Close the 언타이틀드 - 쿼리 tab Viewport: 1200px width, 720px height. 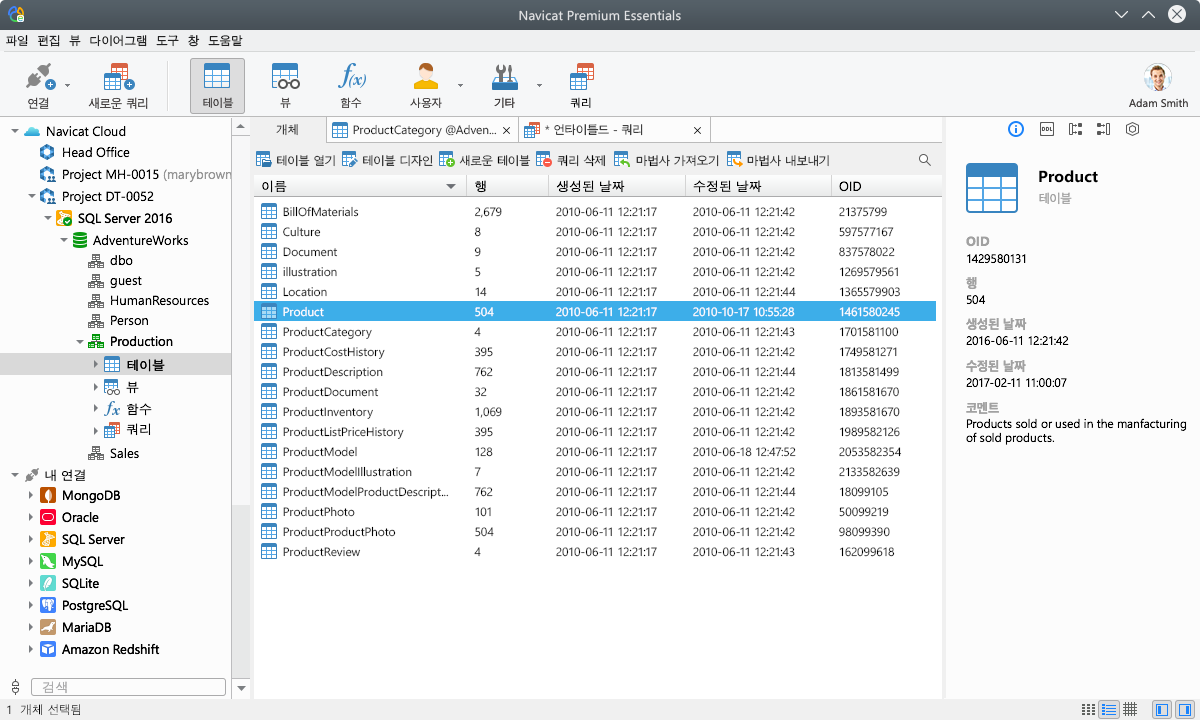click(x=697, y=130)
